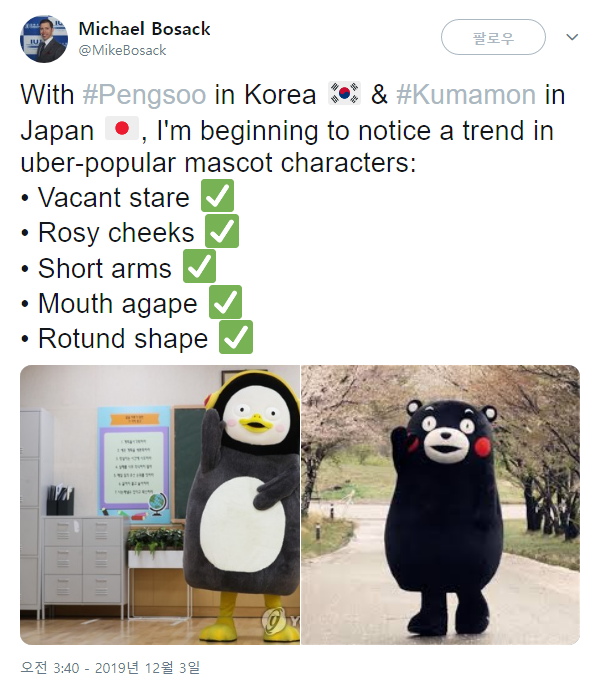Viewport: 598px width, 686px height.
Task: Open the #Kumamon hashtag link
Action: point(466,94)
